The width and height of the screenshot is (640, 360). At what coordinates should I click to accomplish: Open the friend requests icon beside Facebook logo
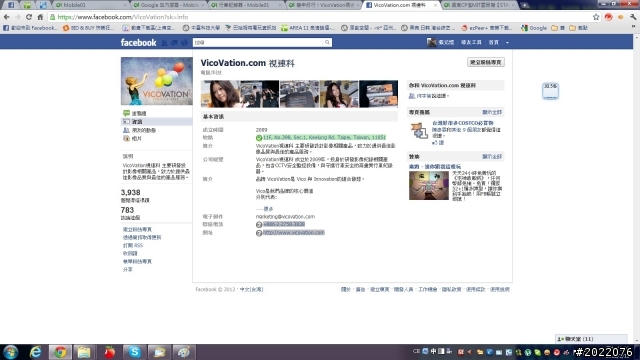point(164,42)
